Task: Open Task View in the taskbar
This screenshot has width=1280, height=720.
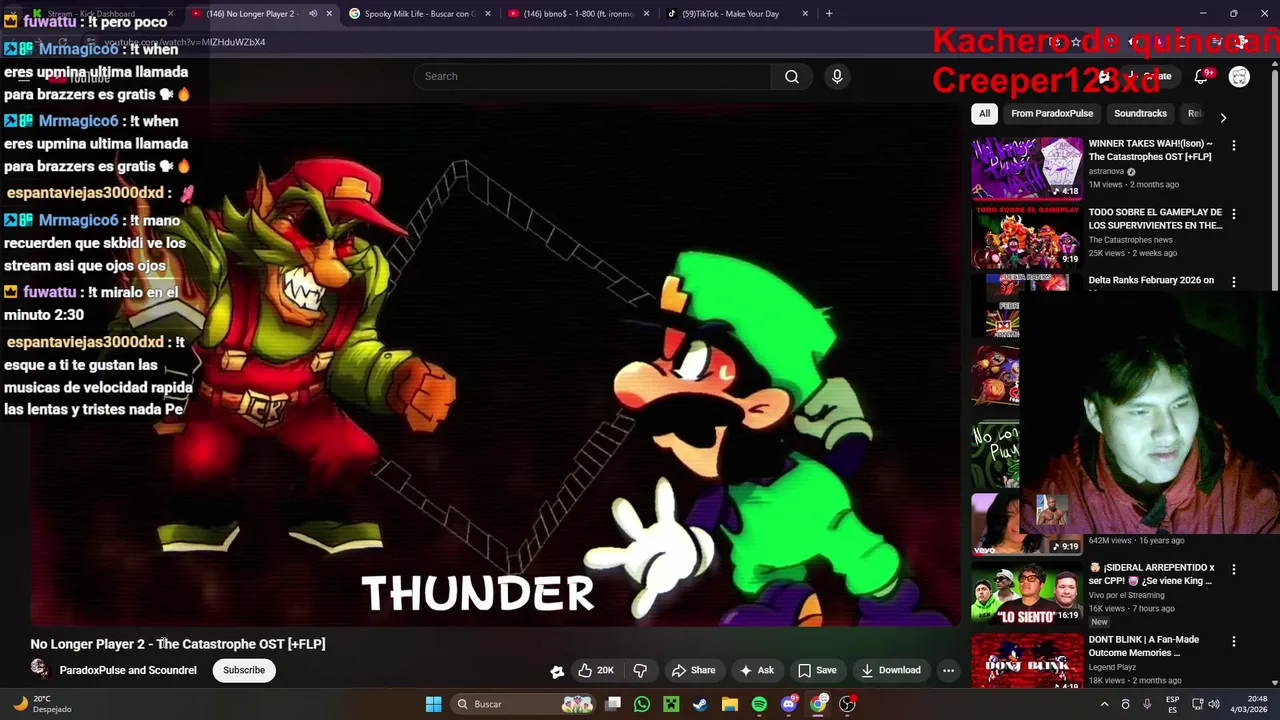Action: click(x=613, y=704)
